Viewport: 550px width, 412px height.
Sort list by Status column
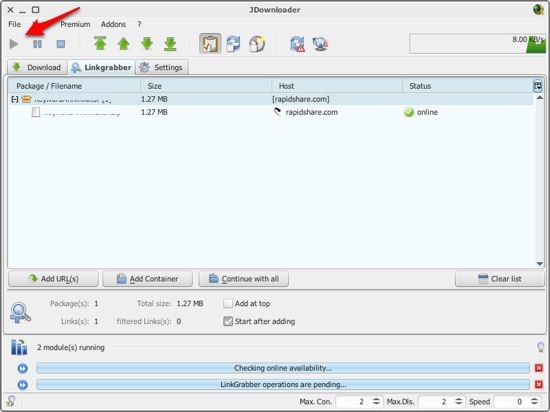pyautogui.click(x=467, y=86)
